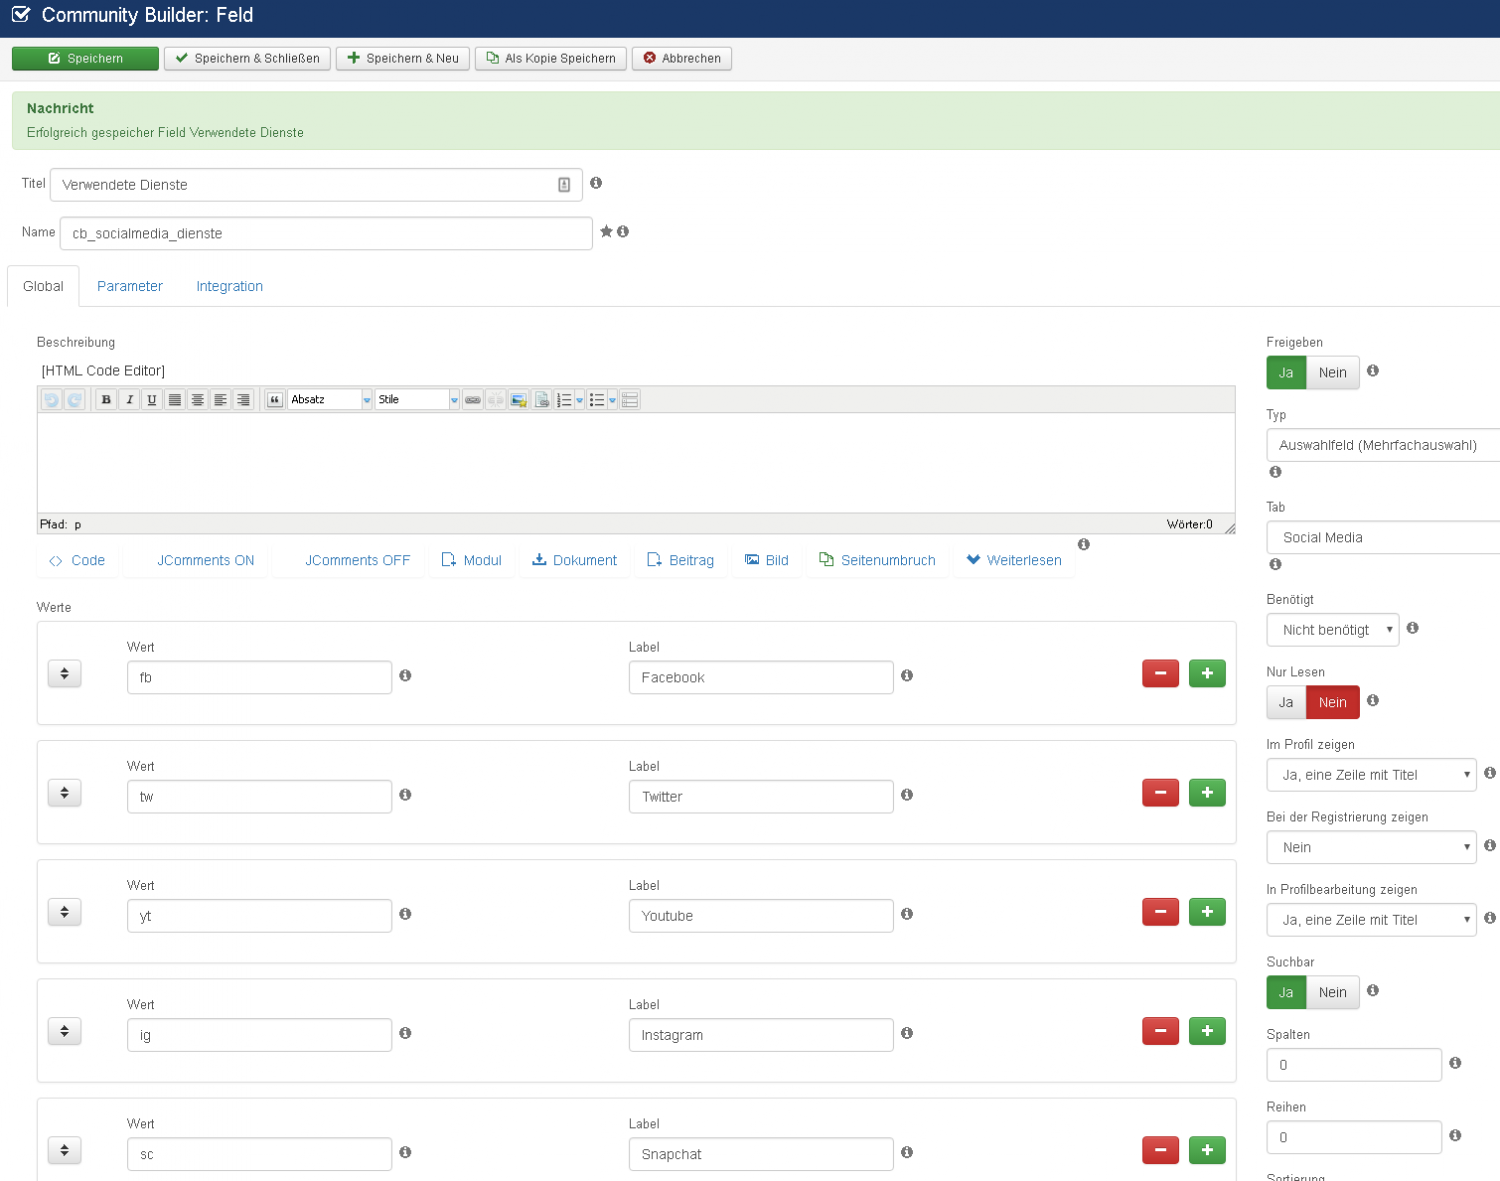This screenshot has height=1181, width=1500.
Task: Open the Benötigt dropdown
Action: [x=1333, y=630]
